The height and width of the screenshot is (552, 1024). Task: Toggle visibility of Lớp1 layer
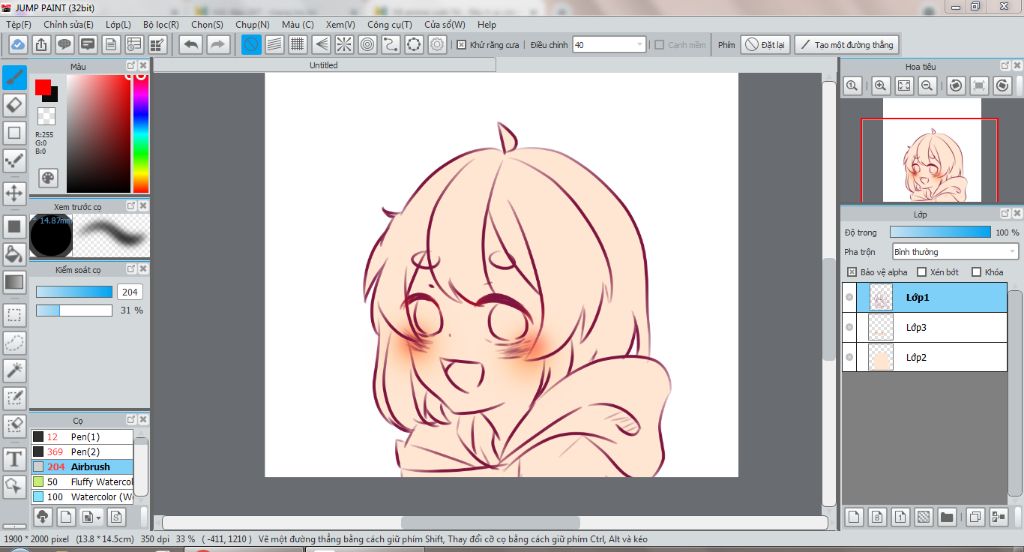pos(849,297)
